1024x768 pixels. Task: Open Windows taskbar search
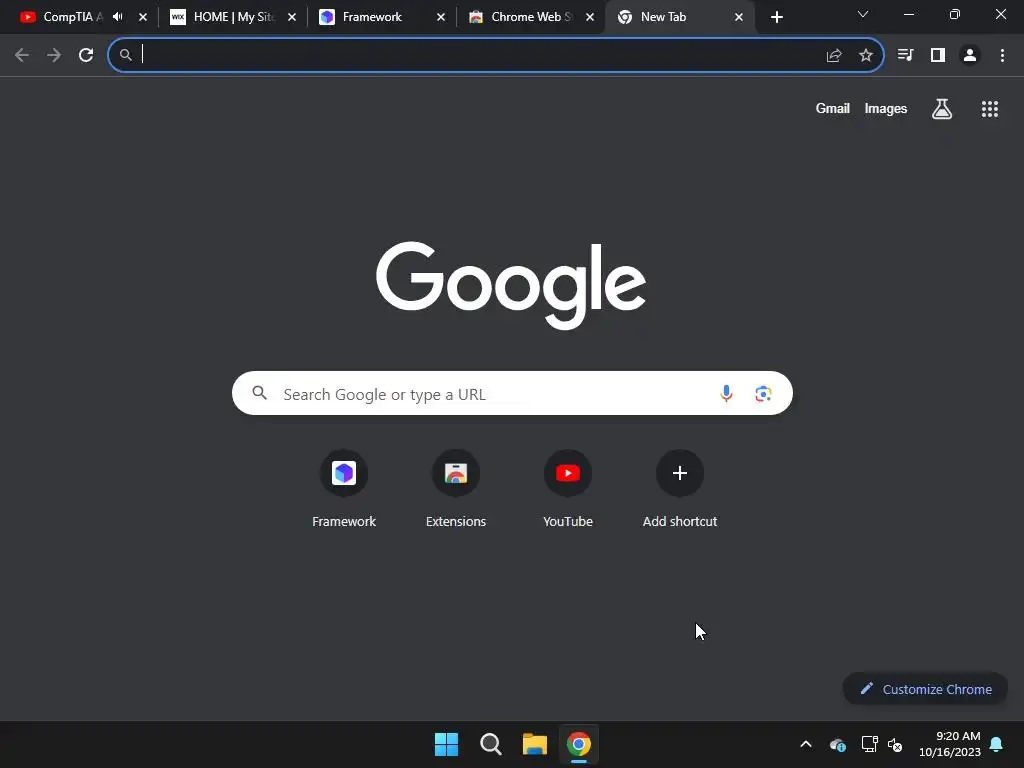point(490,744)
